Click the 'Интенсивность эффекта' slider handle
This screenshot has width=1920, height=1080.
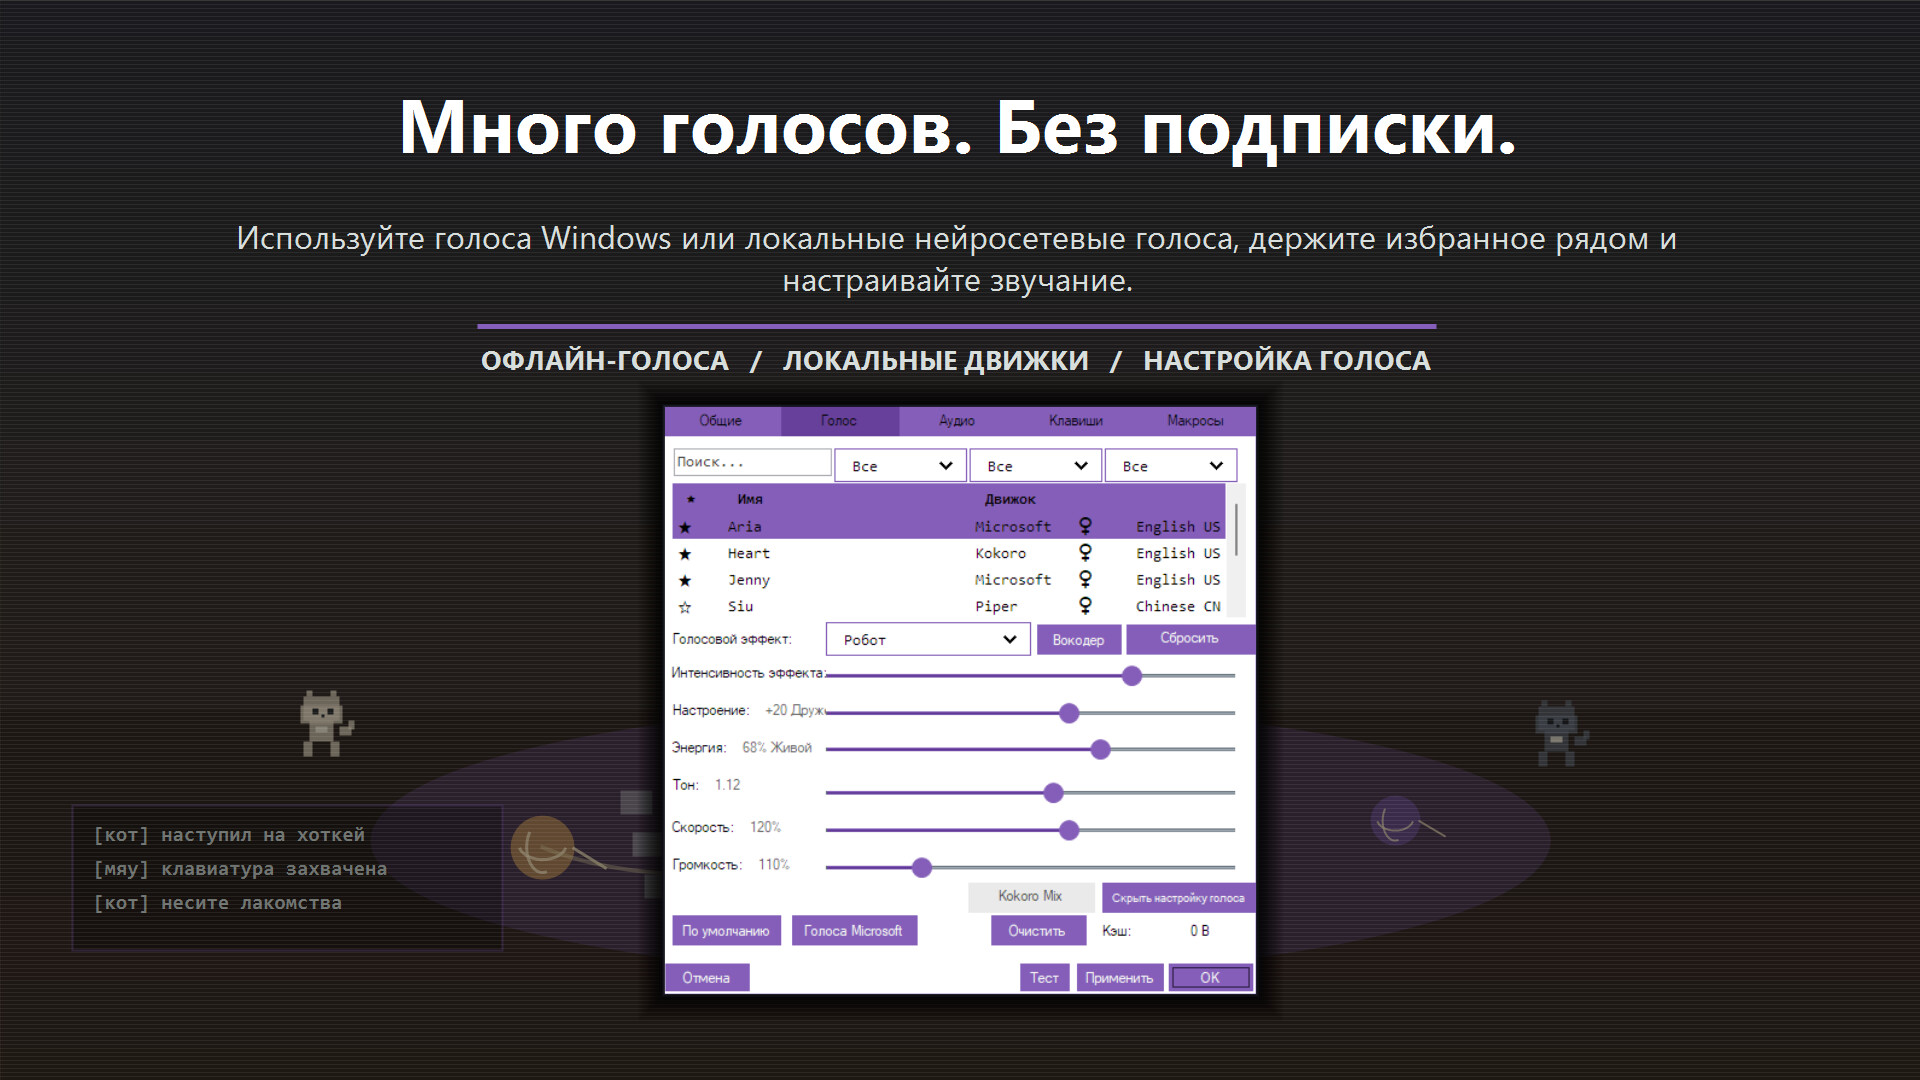click(1132, 676)
